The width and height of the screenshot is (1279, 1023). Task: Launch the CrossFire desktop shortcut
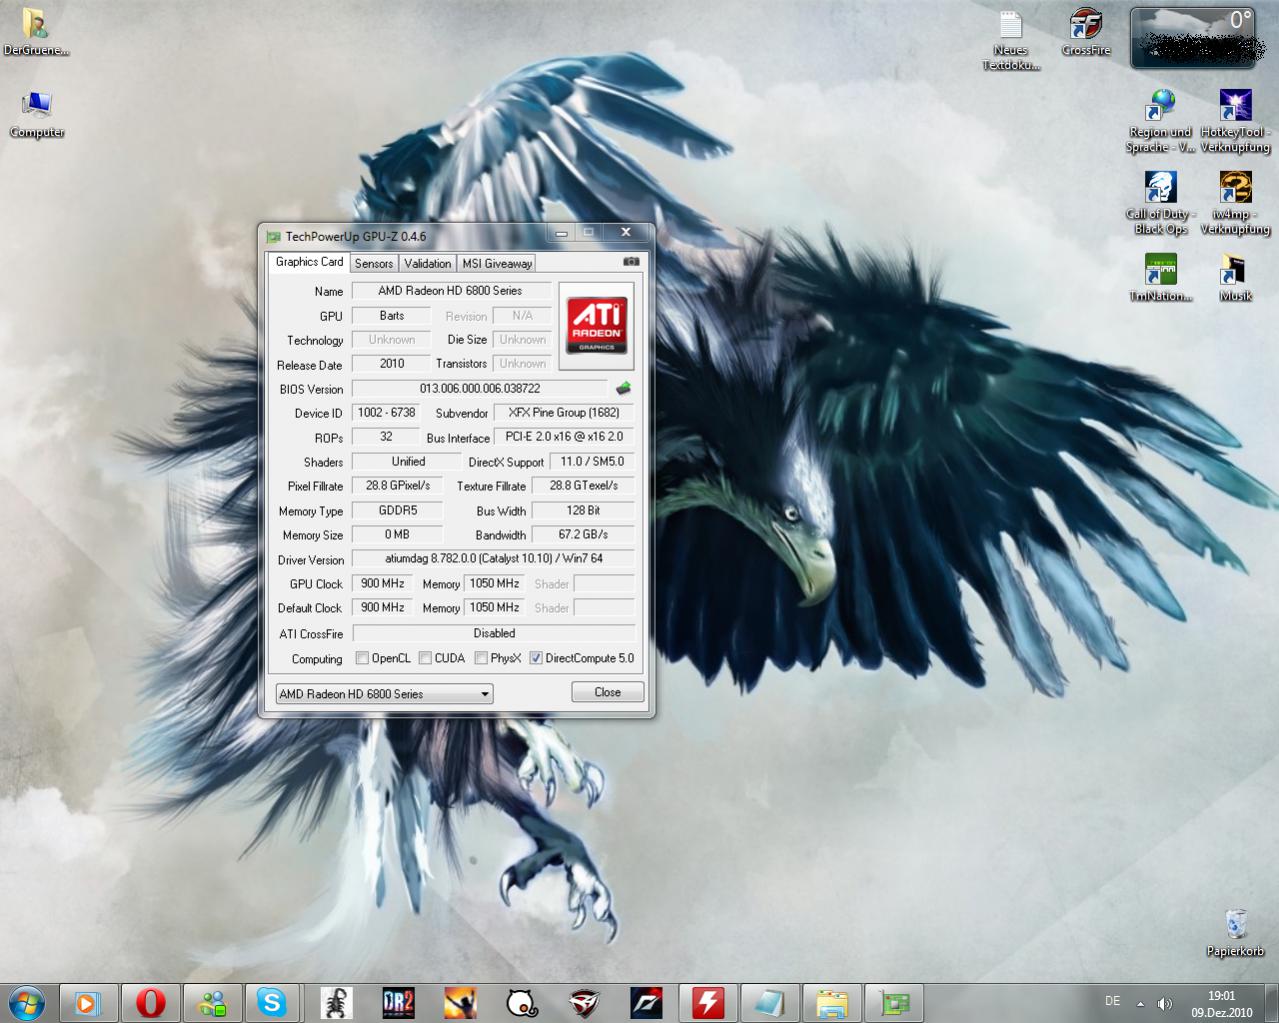pos(1086,32)
